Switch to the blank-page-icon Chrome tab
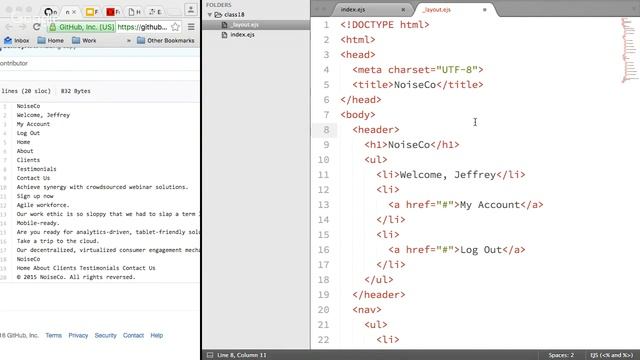 tap(134, 12)
